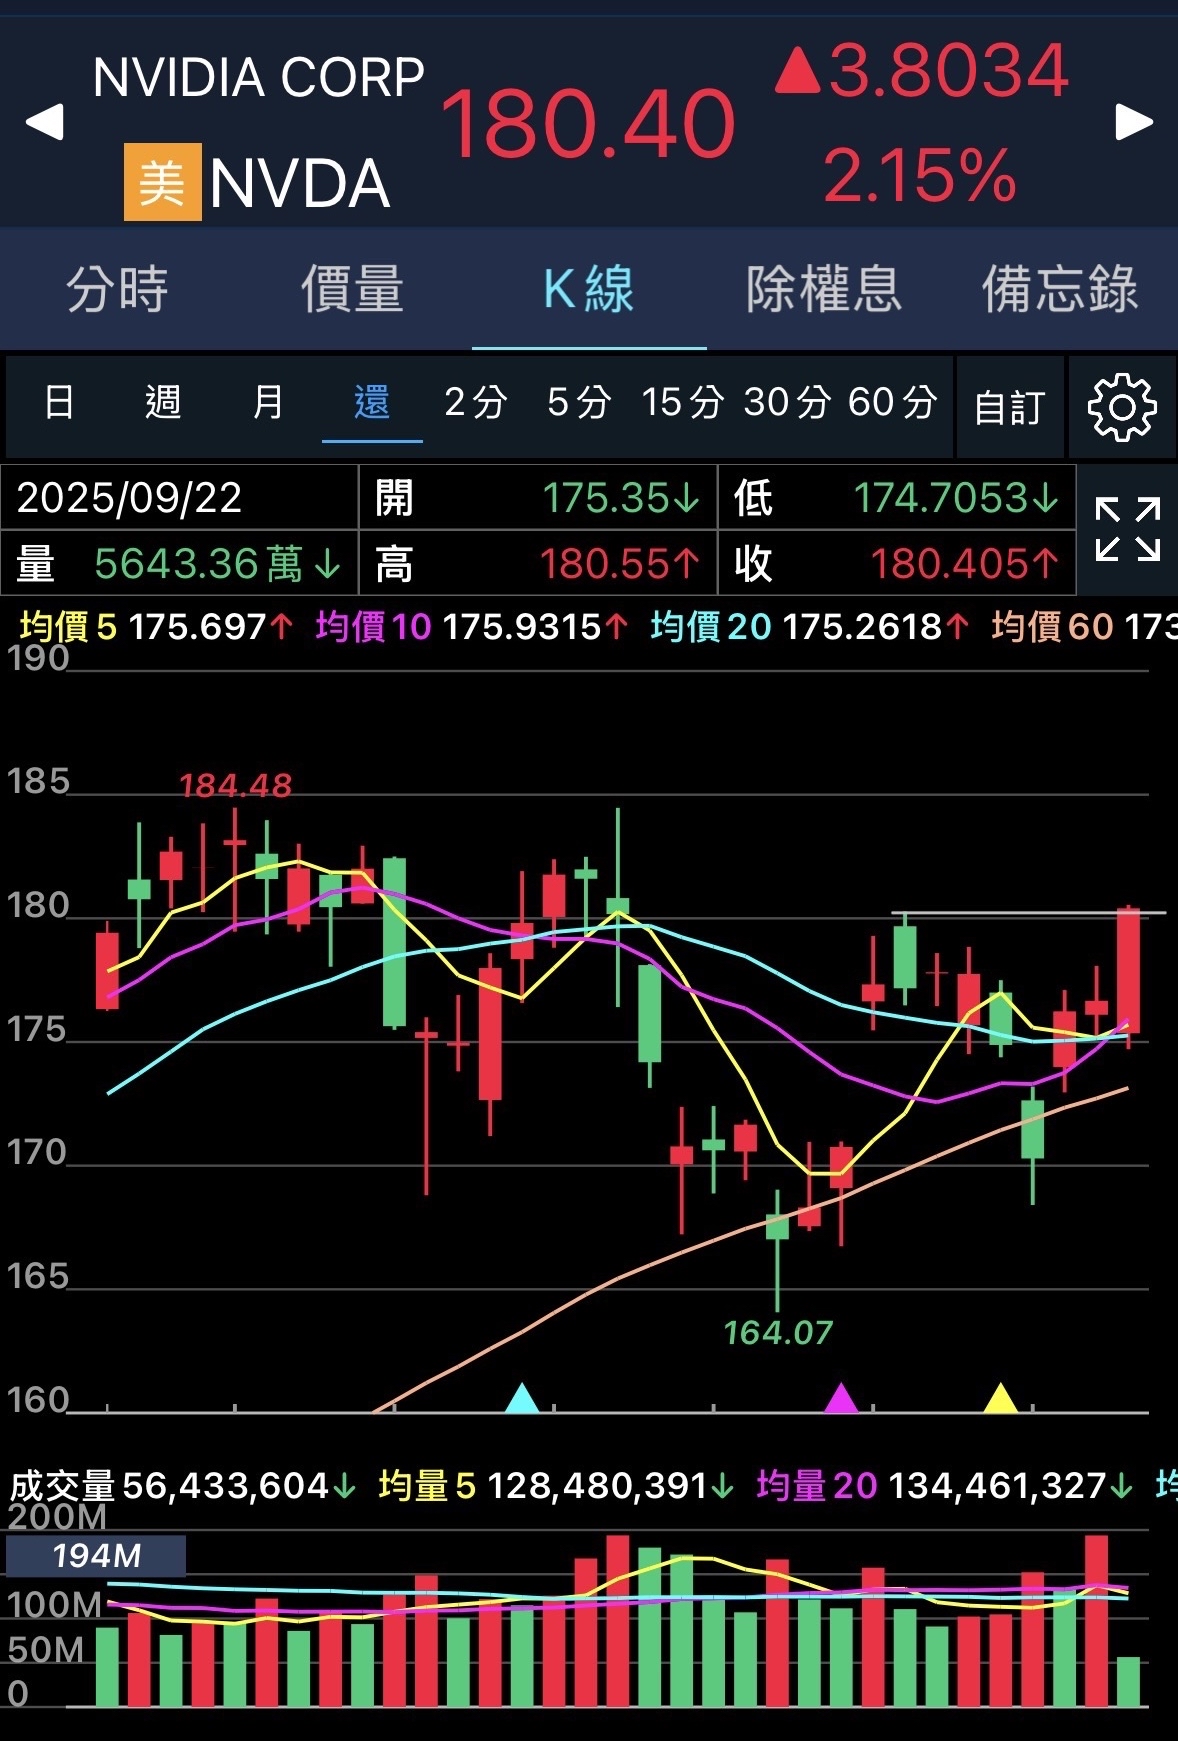Tap the magenta triangle marker on chart axis
The height and width of the screenshot is (1741, 1178).
pos(841,1398)
